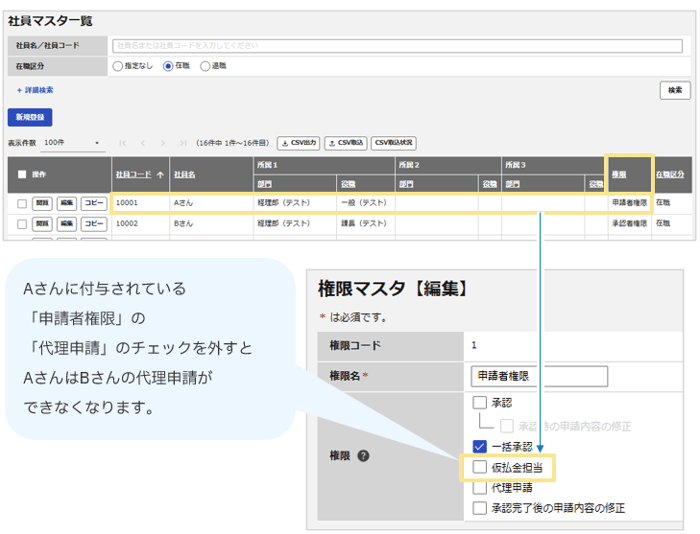
Task: Sort by 権限 column header
Action: tap(619, 175)
